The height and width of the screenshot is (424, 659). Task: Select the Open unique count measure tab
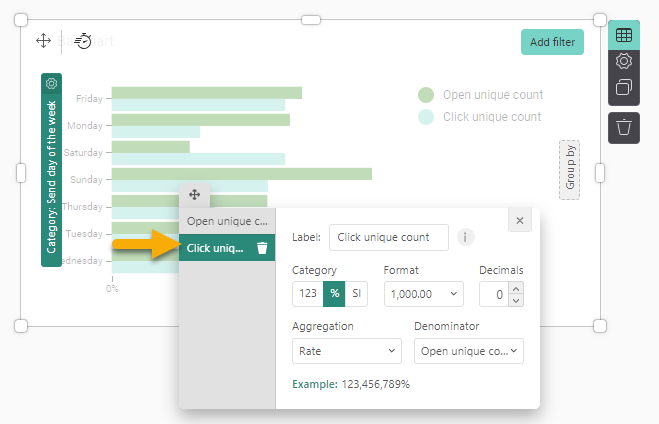click(227, 221)
